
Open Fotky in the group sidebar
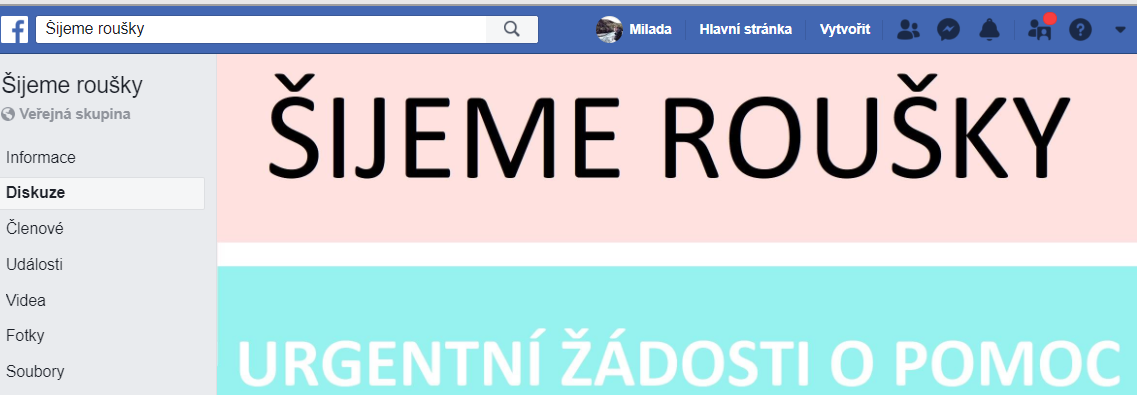tap(25, 336)
